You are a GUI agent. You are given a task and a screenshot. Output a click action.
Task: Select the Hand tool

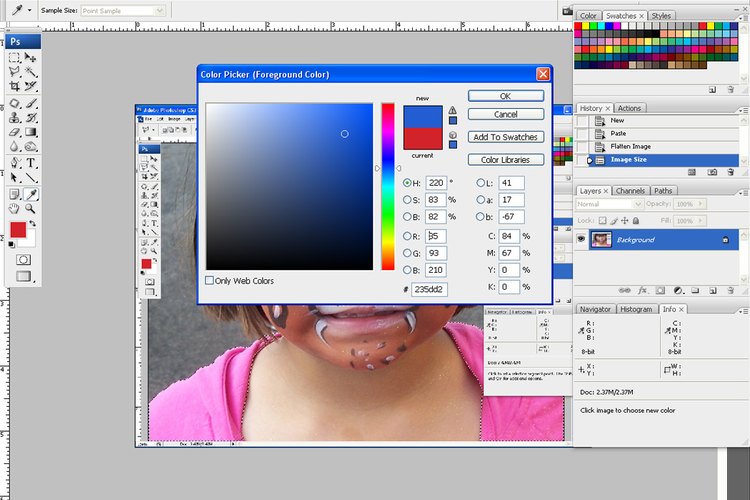pyautogui.click(x=14, y=209)
